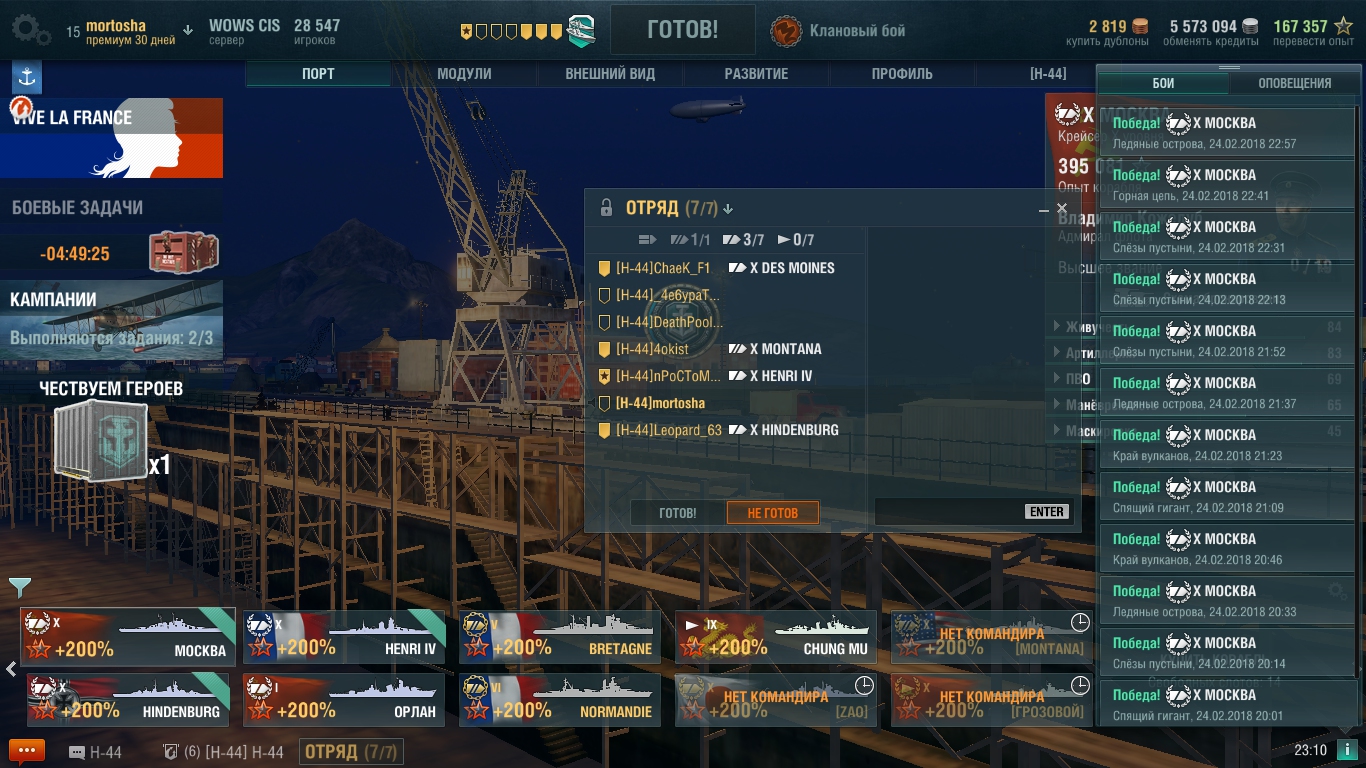Set division status to НЕ ГОТОВ

(x=773, y=513)
